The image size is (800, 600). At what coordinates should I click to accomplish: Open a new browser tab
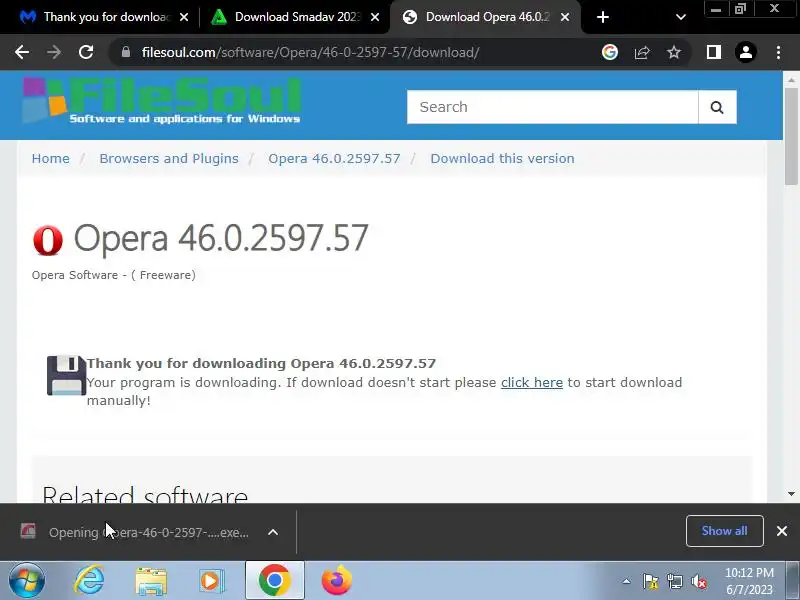603,17
